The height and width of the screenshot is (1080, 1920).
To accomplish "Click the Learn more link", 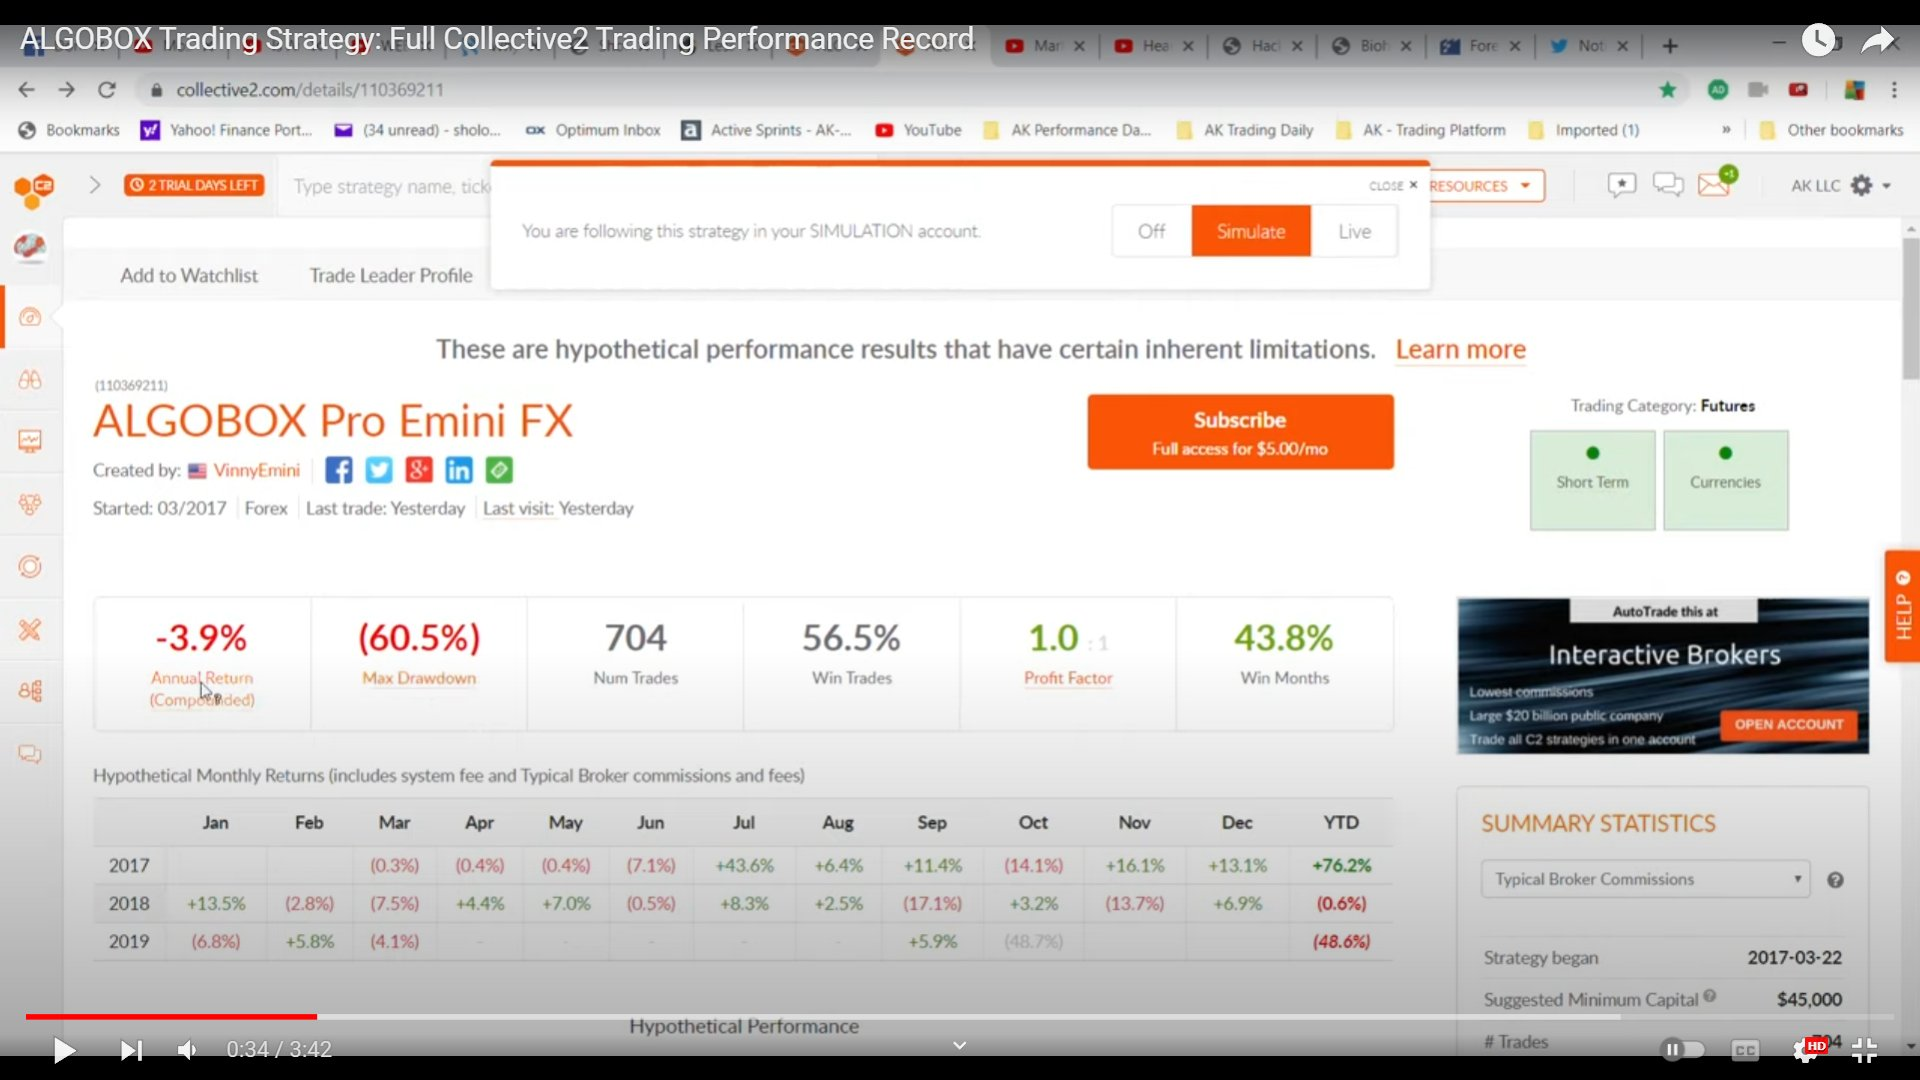I will pyautogui.click(x=1460, y=349).
